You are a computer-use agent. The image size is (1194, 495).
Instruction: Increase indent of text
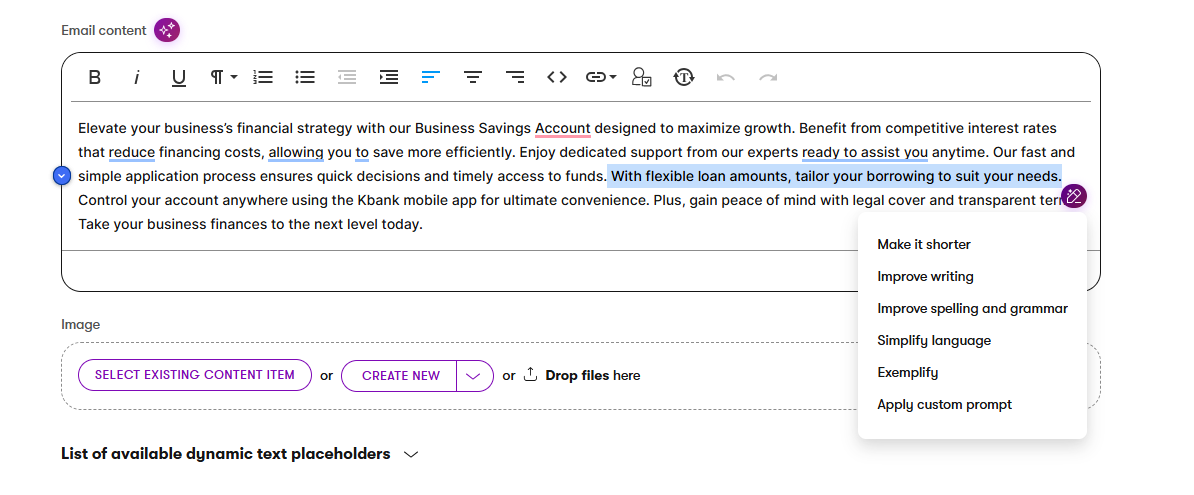click(x=389, y=78)
